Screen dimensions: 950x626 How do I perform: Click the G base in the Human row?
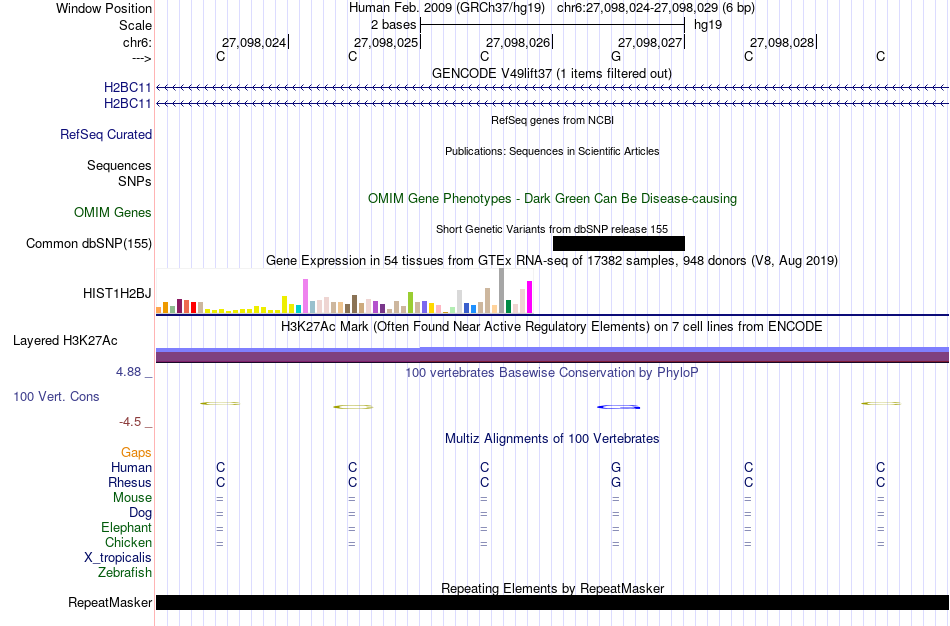click(616, 467)
